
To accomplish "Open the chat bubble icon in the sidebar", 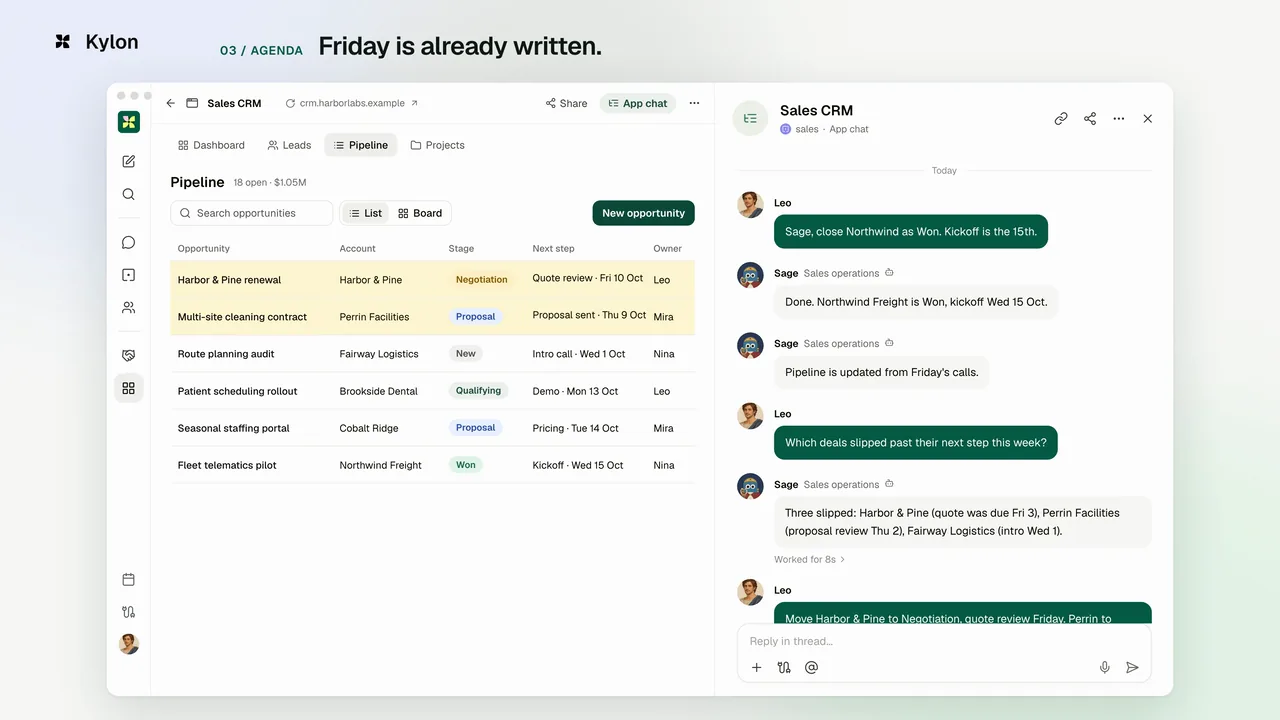I will point(128,242).
